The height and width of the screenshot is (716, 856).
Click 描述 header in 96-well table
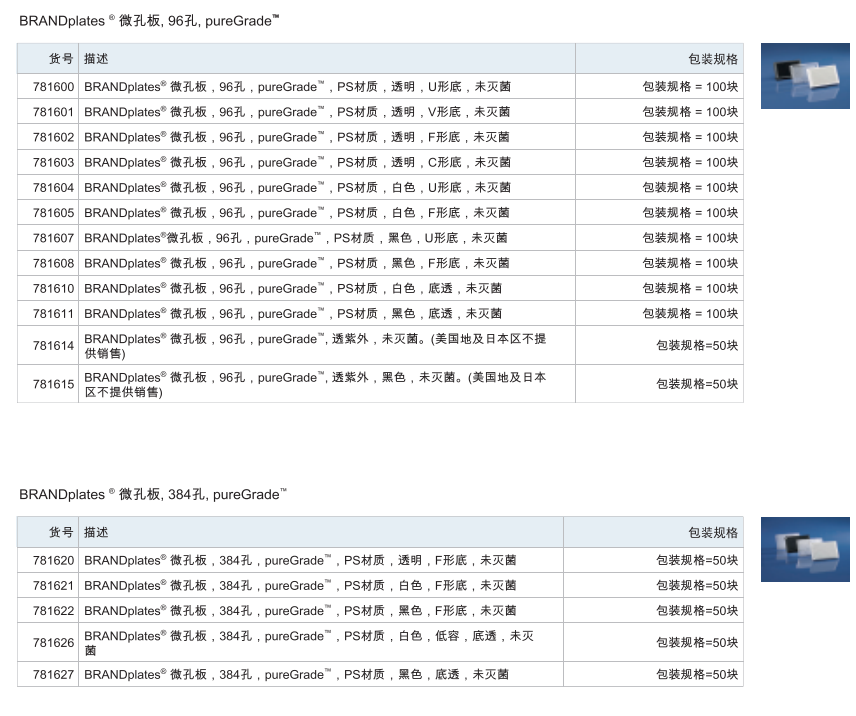click(x=96, y=58)
